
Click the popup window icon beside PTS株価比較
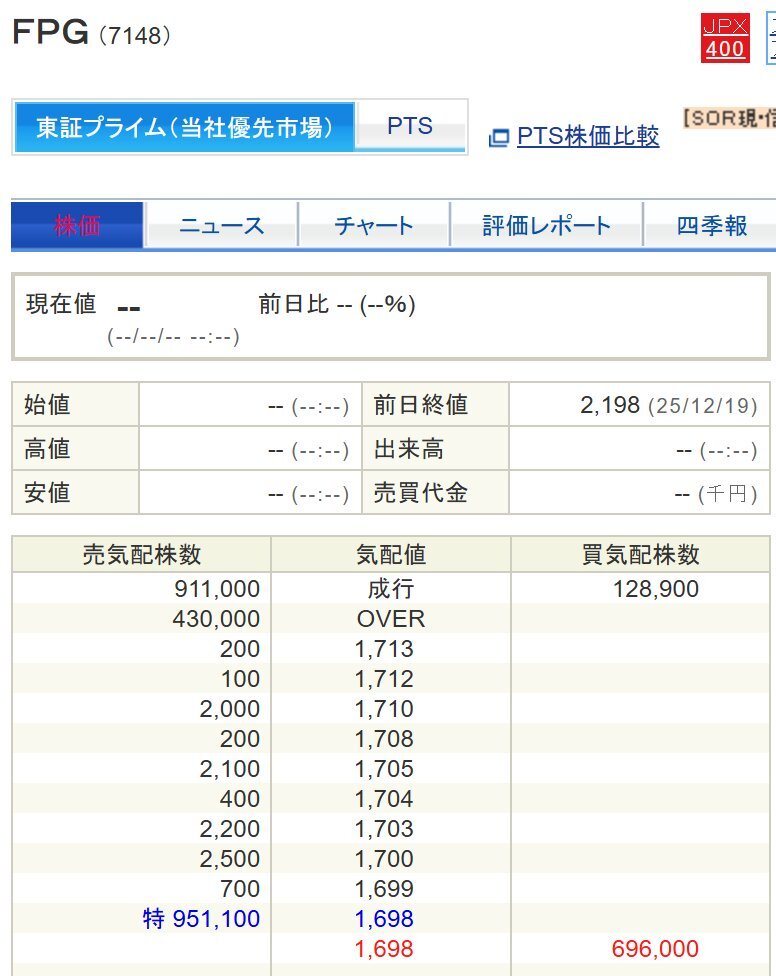click(498, 138)
